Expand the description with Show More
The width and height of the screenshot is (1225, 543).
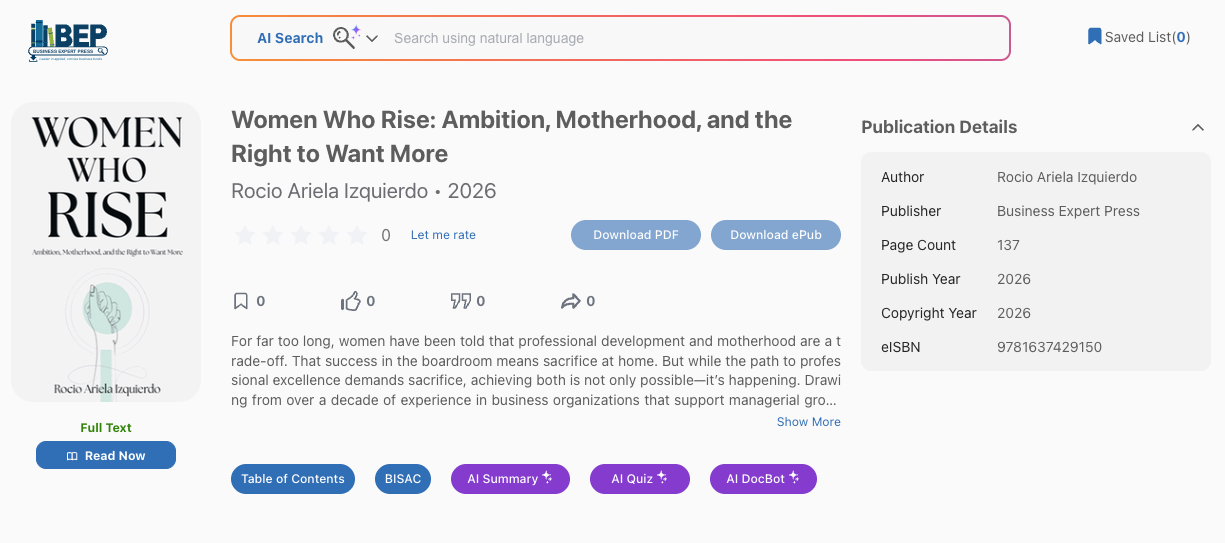click(x=808, y=422)
